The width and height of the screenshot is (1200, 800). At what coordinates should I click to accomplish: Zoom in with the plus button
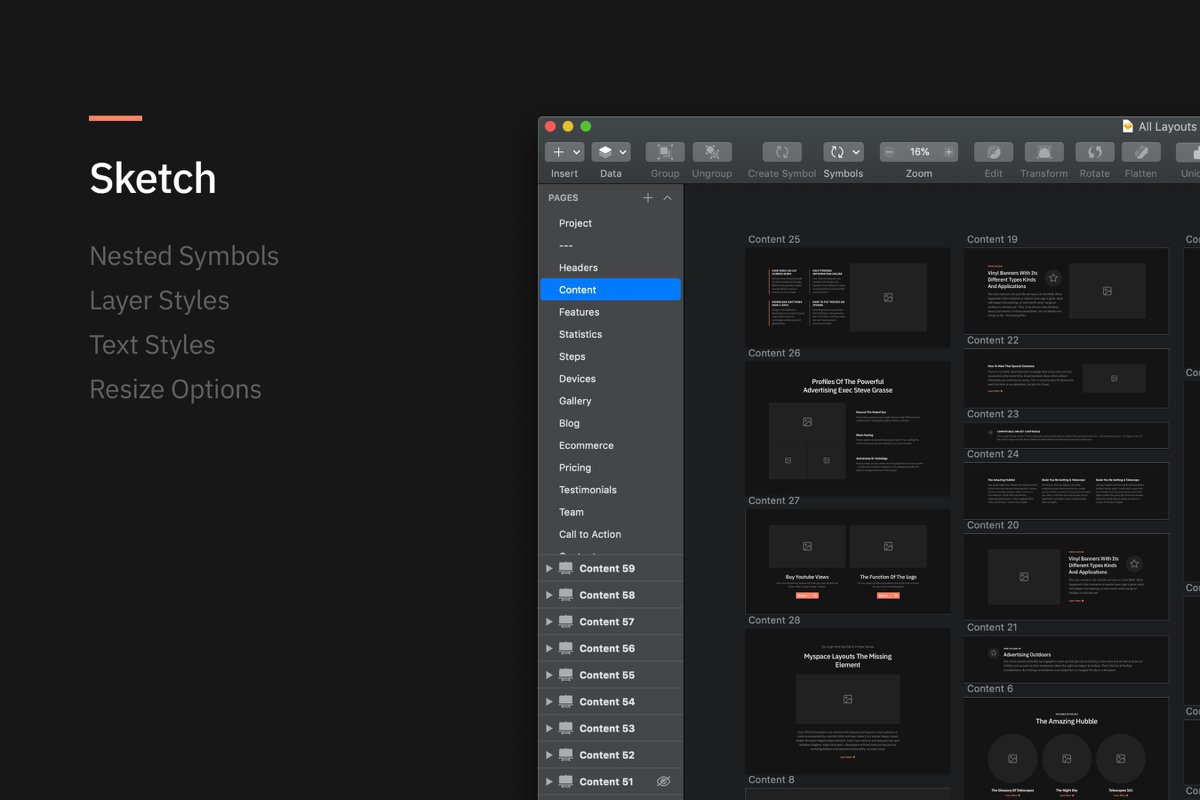click(x=948, y=152)
